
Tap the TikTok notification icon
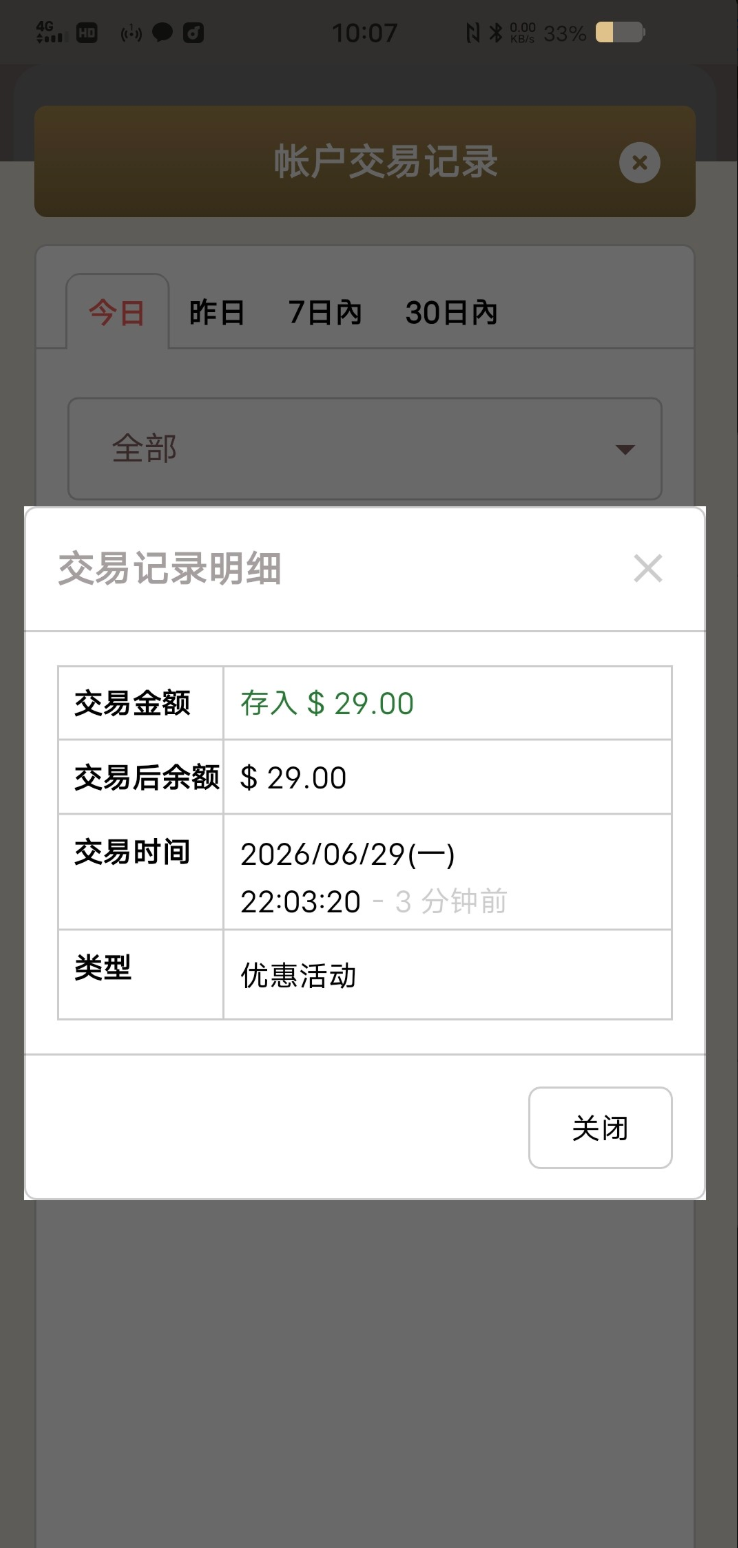pos(194,33)
